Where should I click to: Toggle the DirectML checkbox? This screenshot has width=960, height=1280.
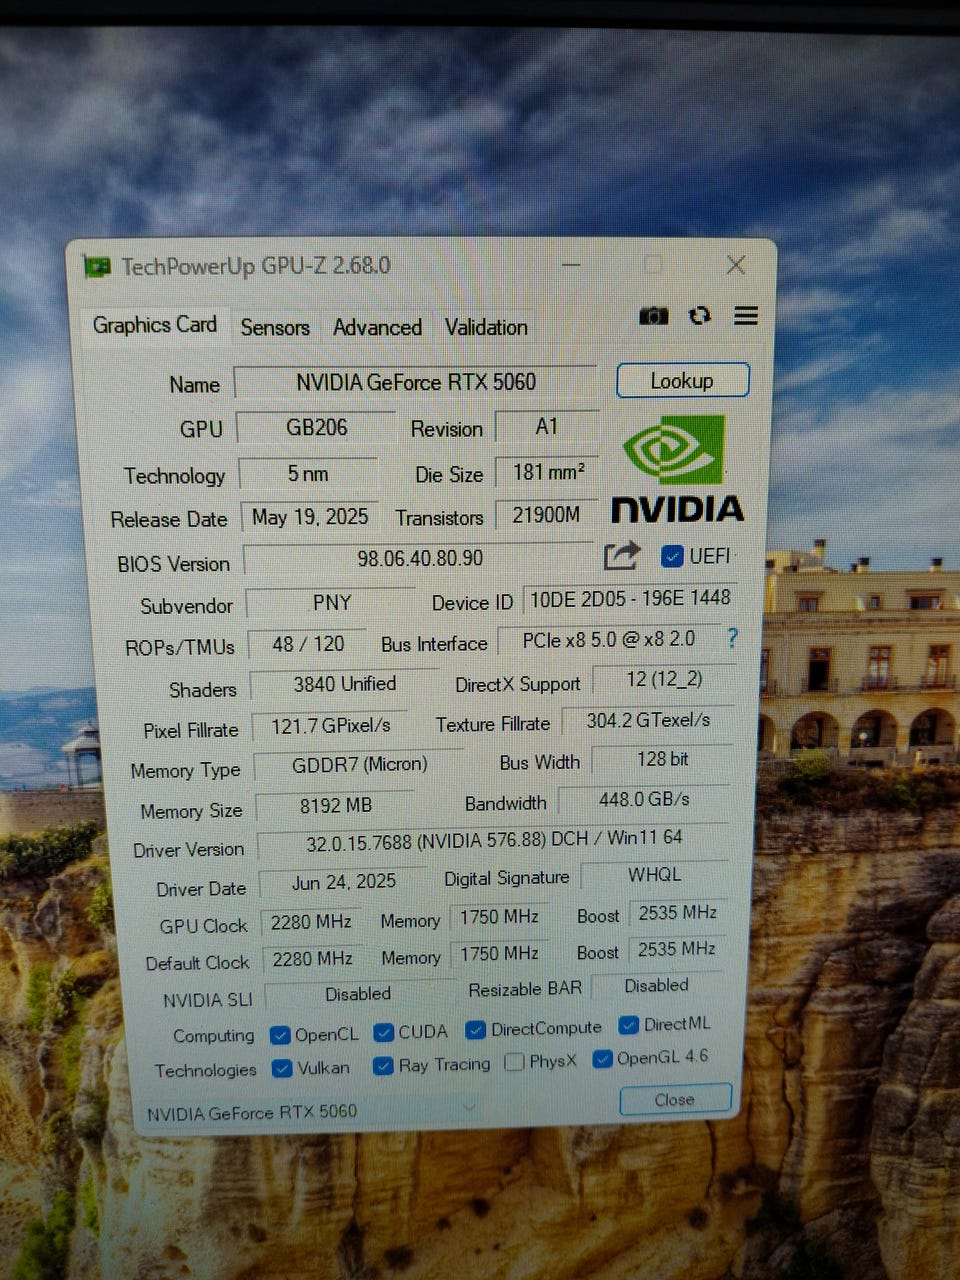pyautogui.click(x=628, y=1025)
